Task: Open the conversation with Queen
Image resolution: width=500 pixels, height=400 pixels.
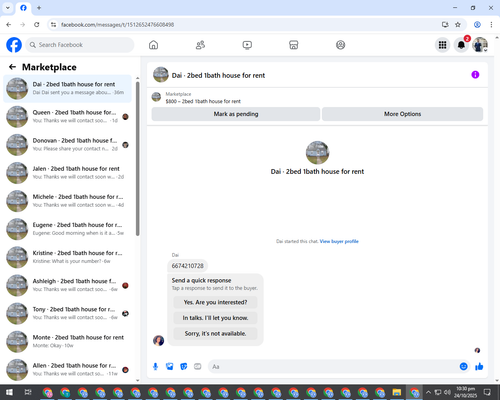Action: click(x=67, y=117)
